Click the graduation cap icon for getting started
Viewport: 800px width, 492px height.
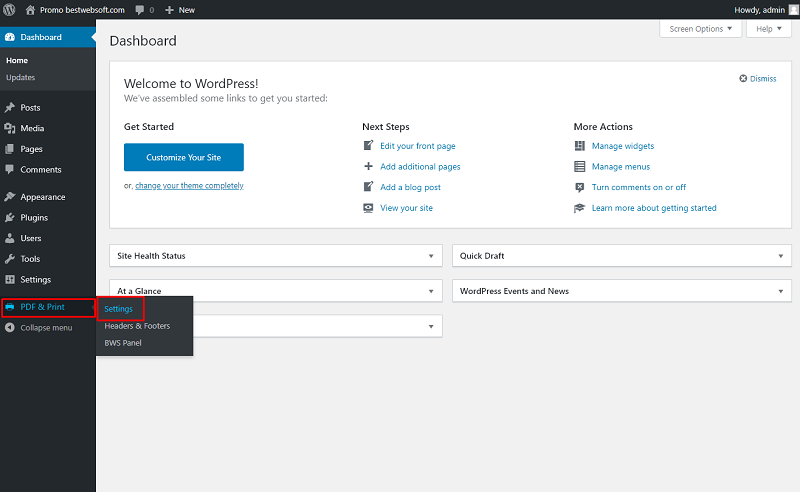coord(580,208)
